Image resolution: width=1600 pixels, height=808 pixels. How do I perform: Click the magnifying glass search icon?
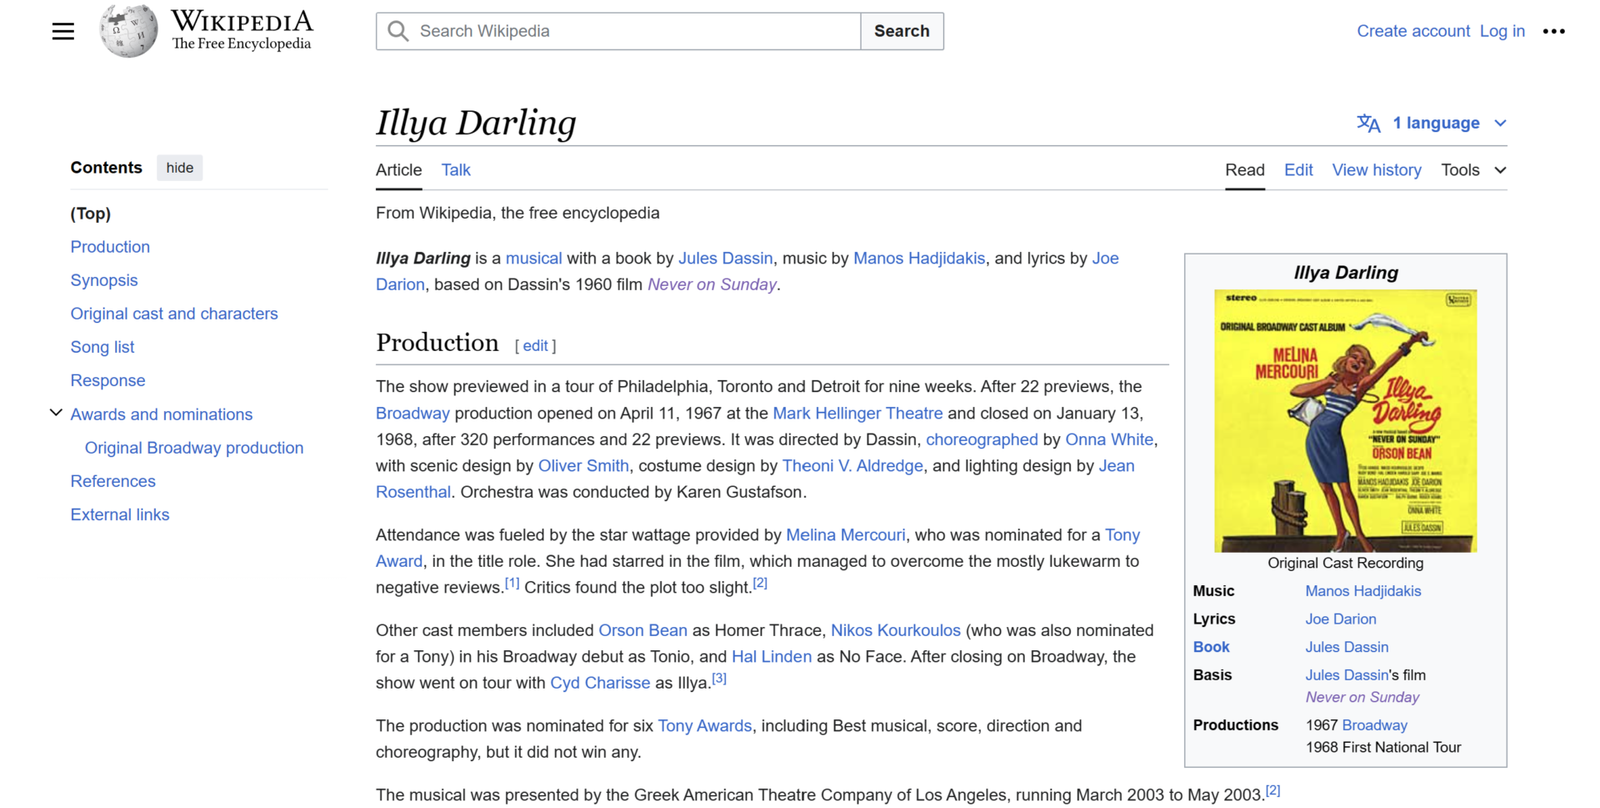coord(398,31)
